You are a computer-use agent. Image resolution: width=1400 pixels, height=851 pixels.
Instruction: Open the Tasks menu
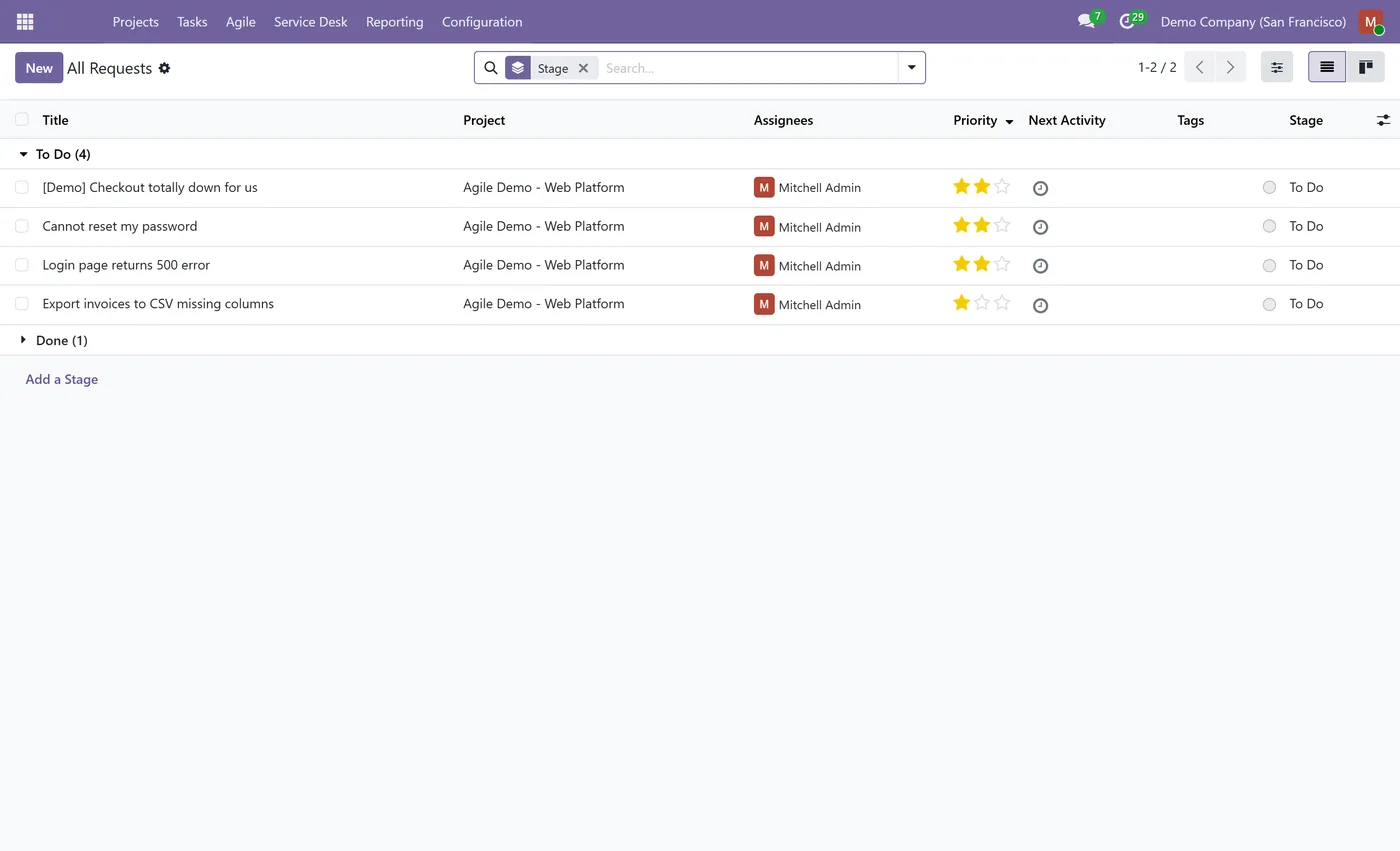pos(192,21)
